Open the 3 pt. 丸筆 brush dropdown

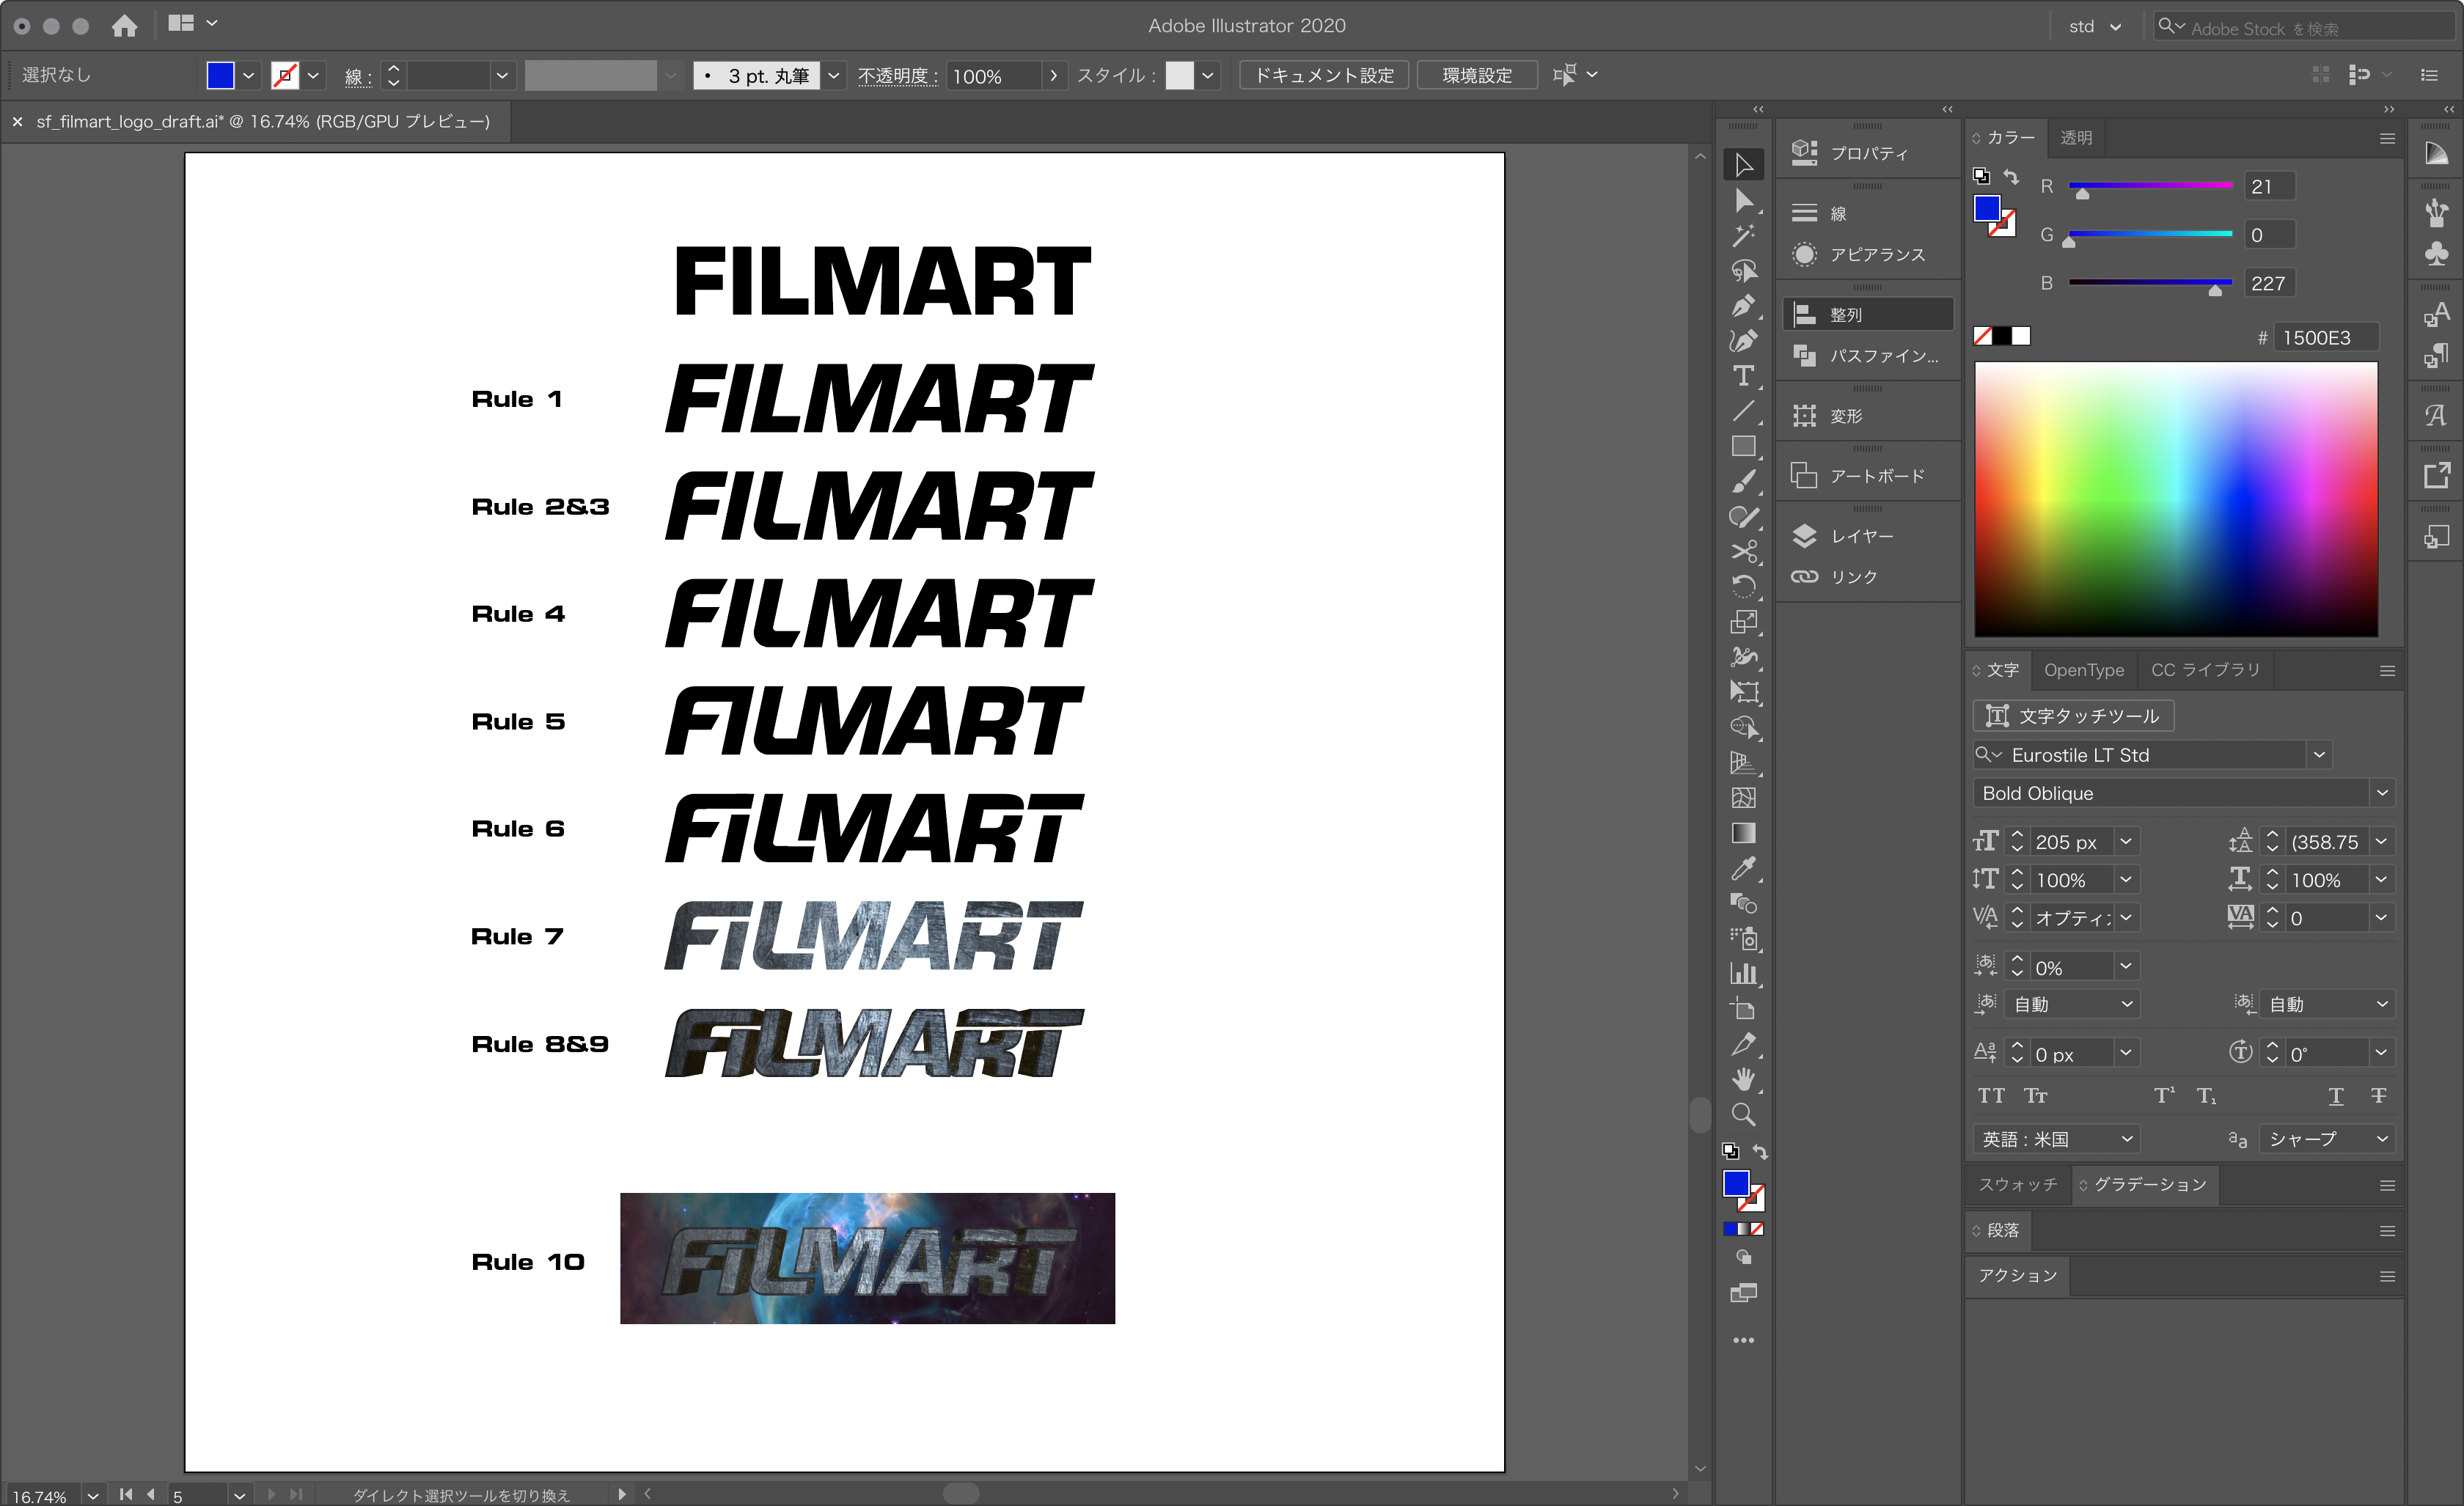coord(832,75)
